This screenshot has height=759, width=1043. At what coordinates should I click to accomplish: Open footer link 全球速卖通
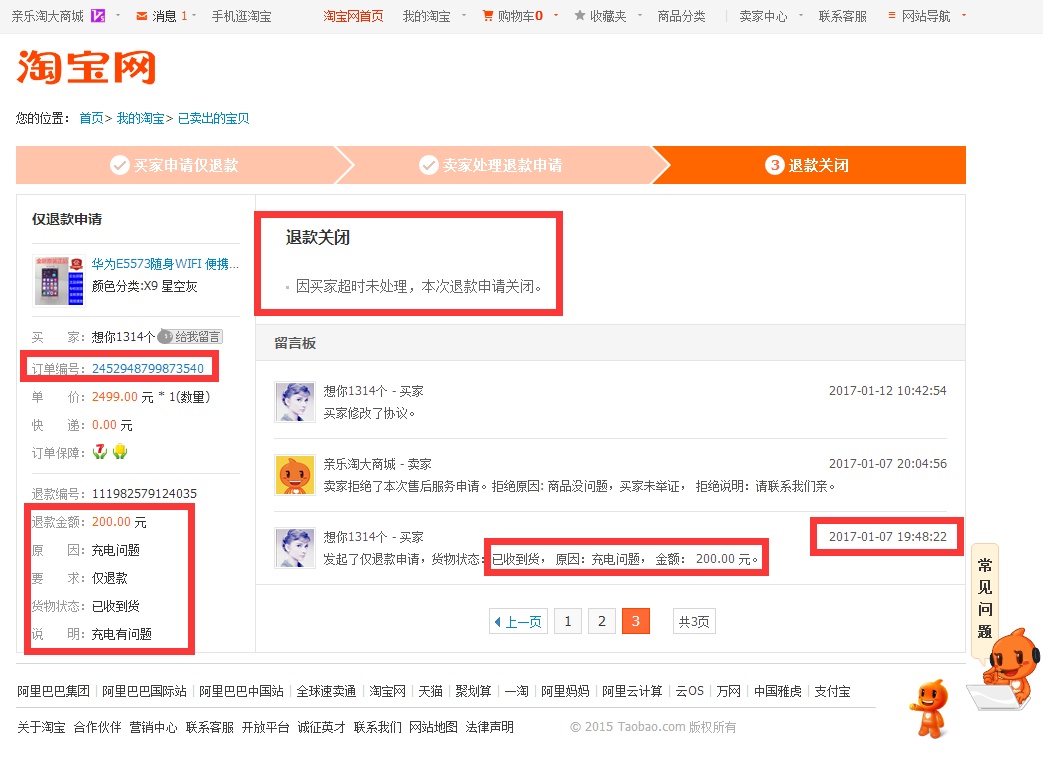(326, 691)
